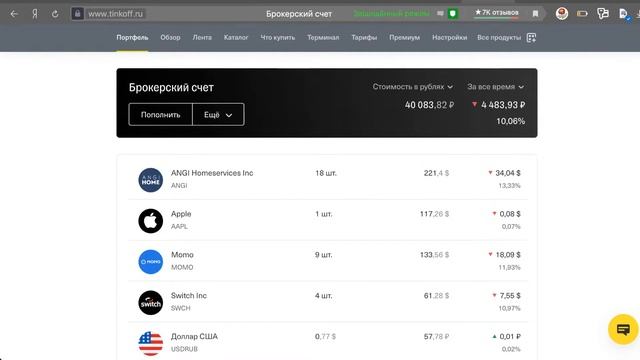This screenshot has height=360, width=640.
Task: Open the Портфель tab
Action: click(x=132, y=37)
